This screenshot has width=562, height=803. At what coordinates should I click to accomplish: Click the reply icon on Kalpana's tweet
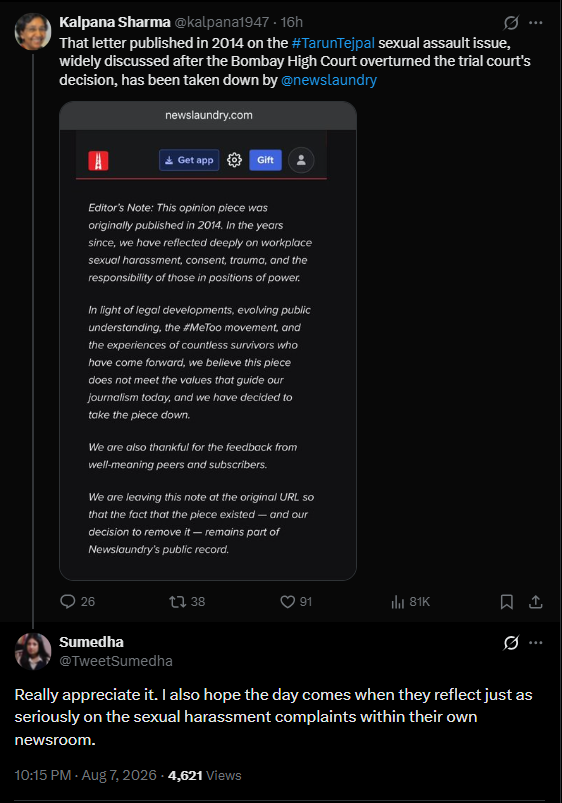68,601
